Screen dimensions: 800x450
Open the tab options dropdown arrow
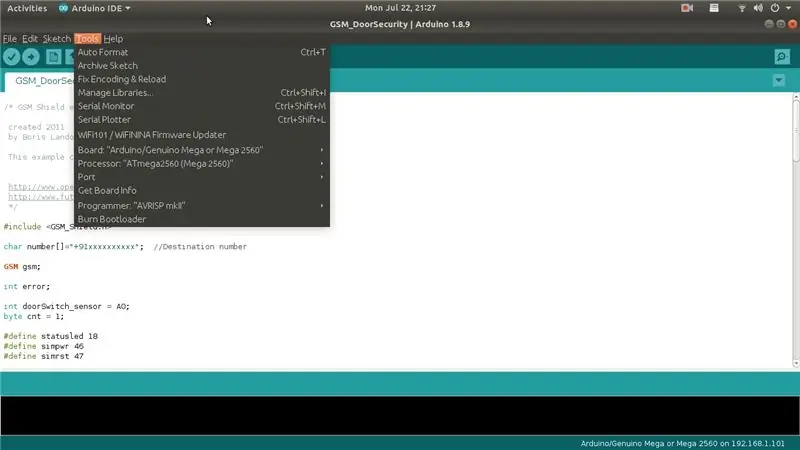tap(779, 80)
